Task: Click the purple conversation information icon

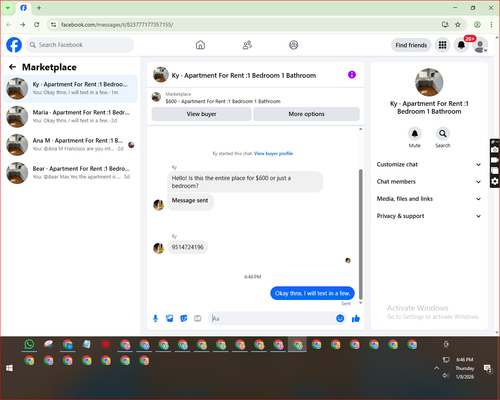Action: 352,75
